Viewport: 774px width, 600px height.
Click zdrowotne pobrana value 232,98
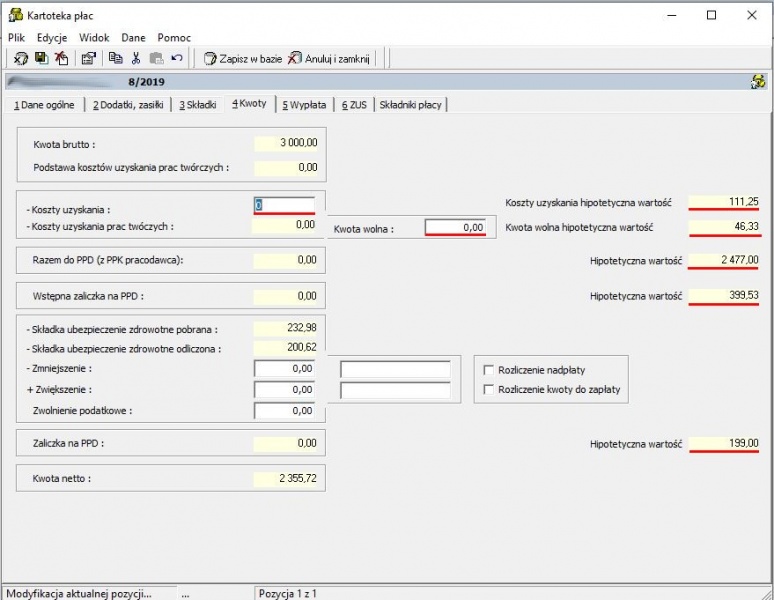[x=285, y=328]
